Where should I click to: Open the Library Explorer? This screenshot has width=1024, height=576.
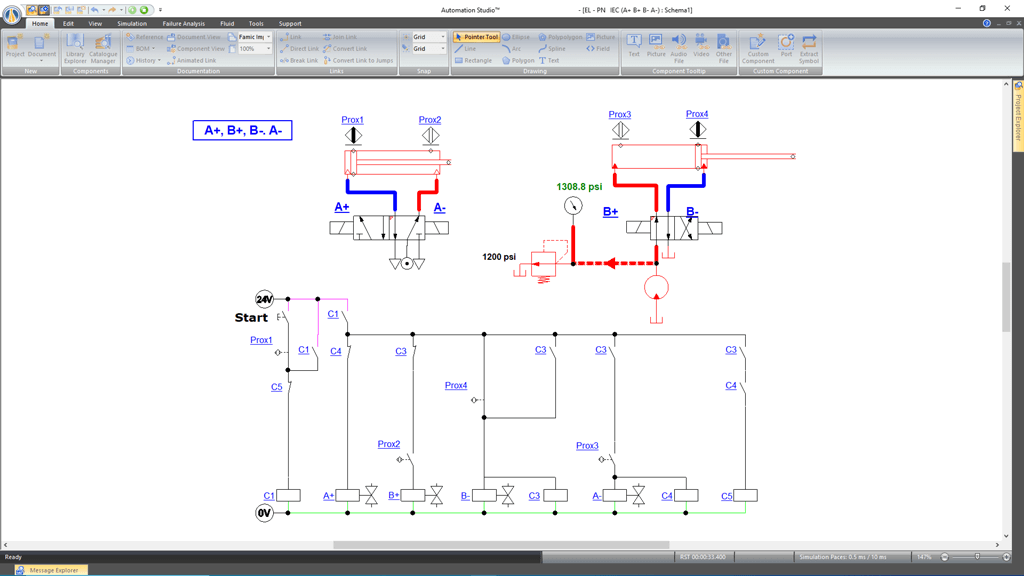(x=75, y=47)
